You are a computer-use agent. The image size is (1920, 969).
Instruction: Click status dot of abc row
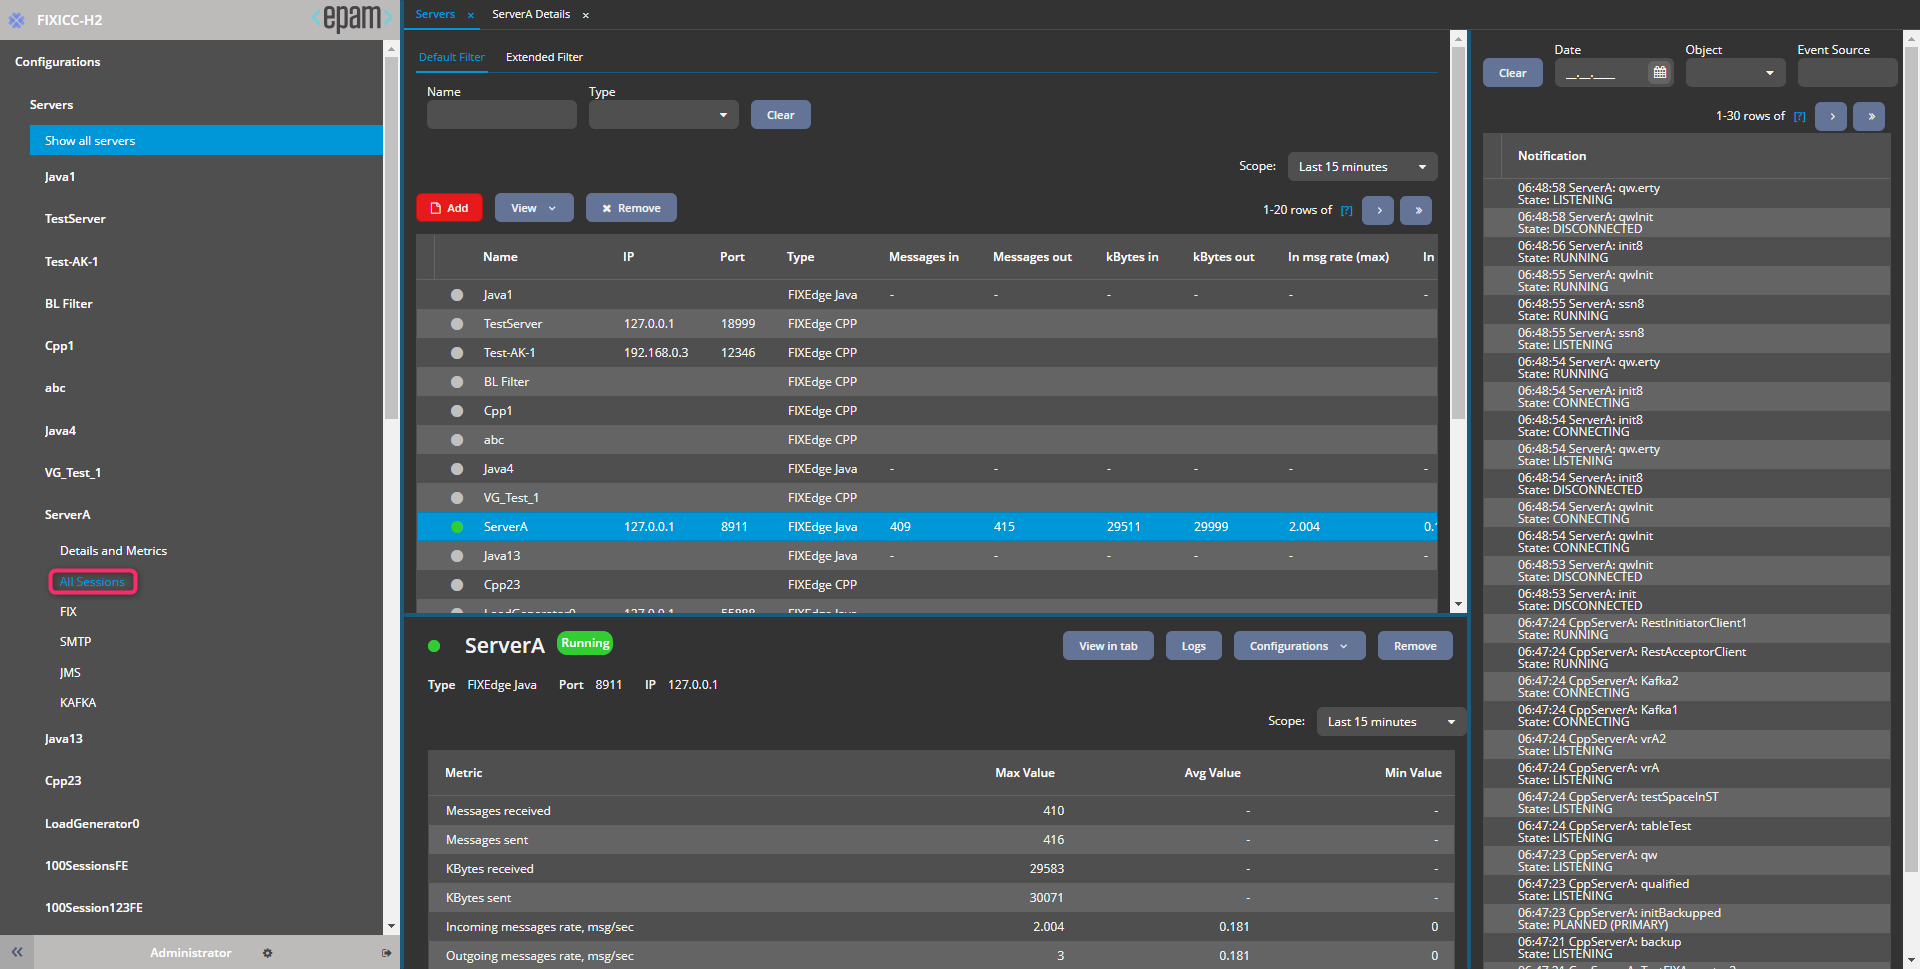(x=457, y=440)
